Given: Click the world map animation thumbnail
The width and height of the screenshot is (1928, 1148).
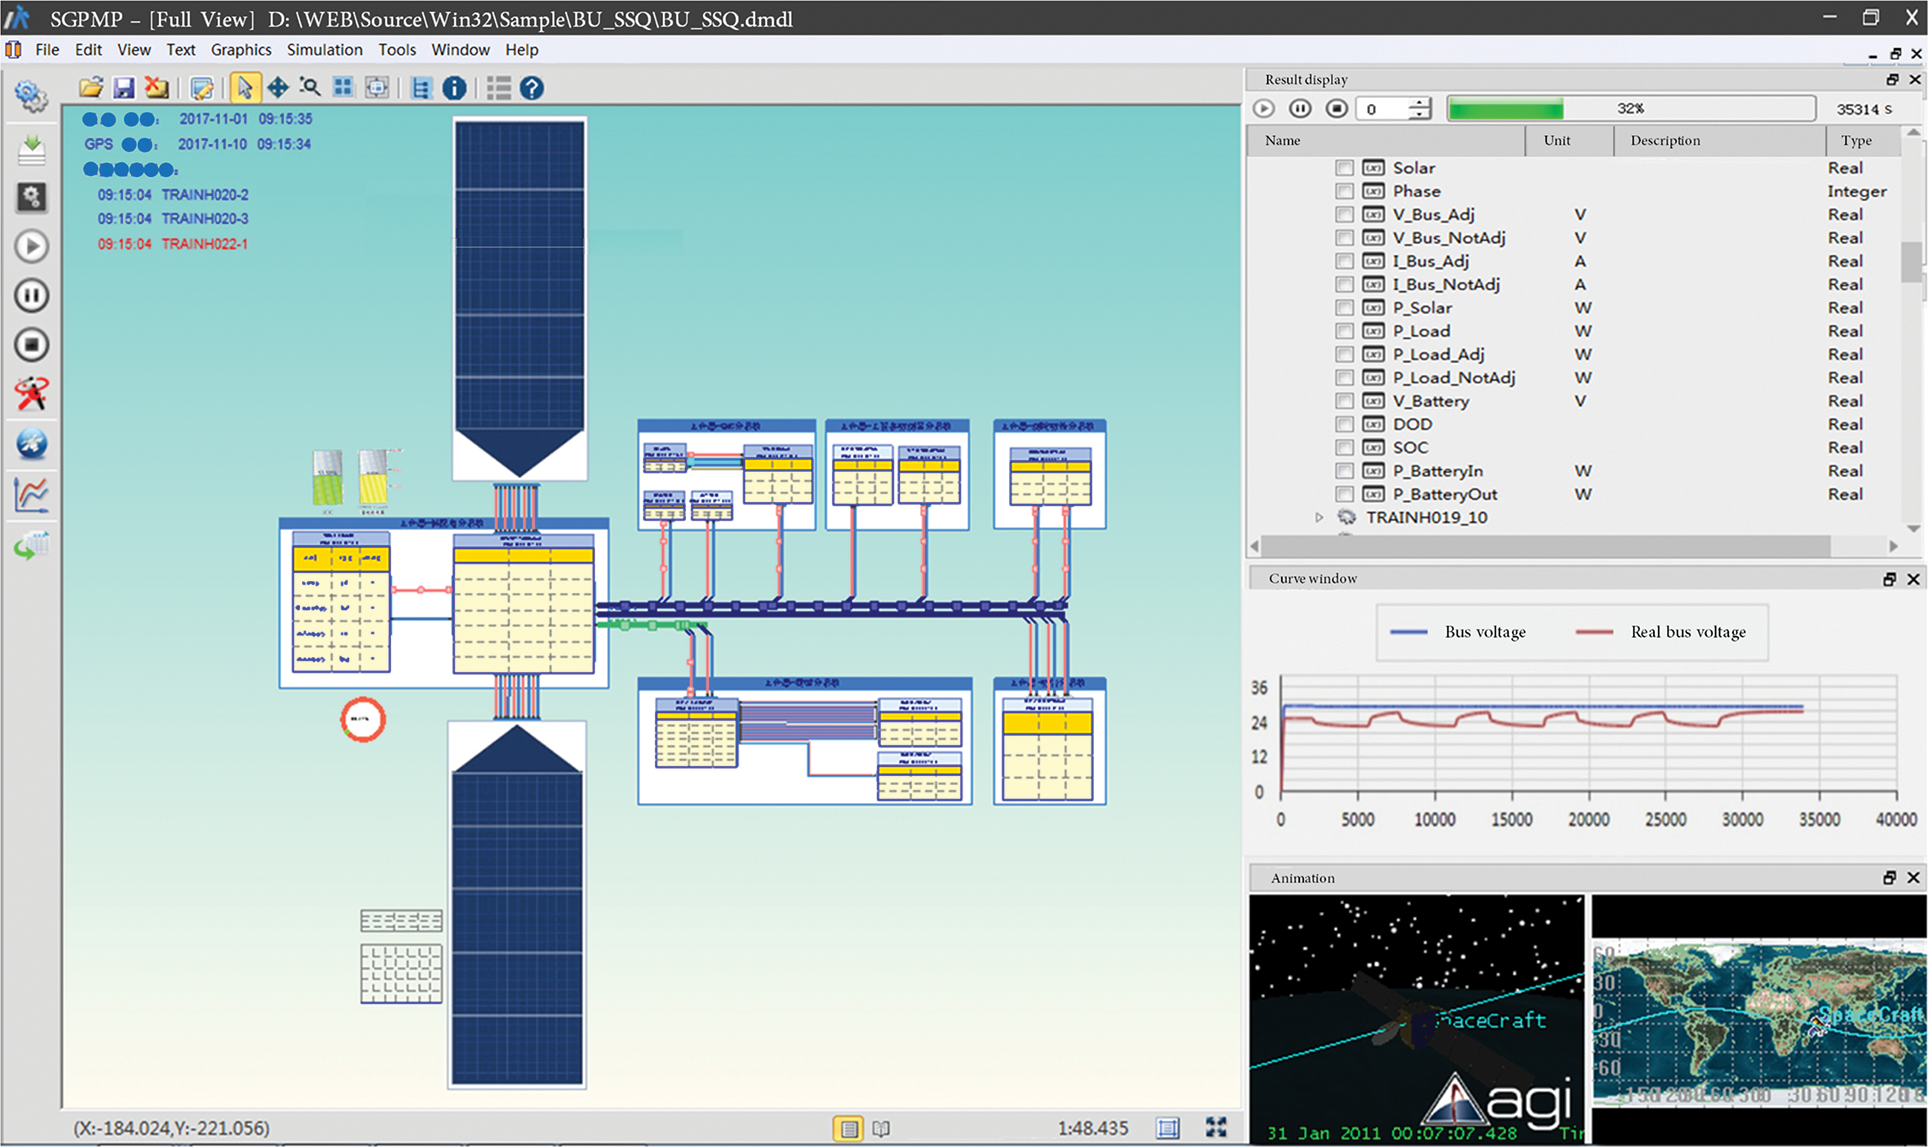Looking at the screenshot, I should (x=1758, y=1018).
